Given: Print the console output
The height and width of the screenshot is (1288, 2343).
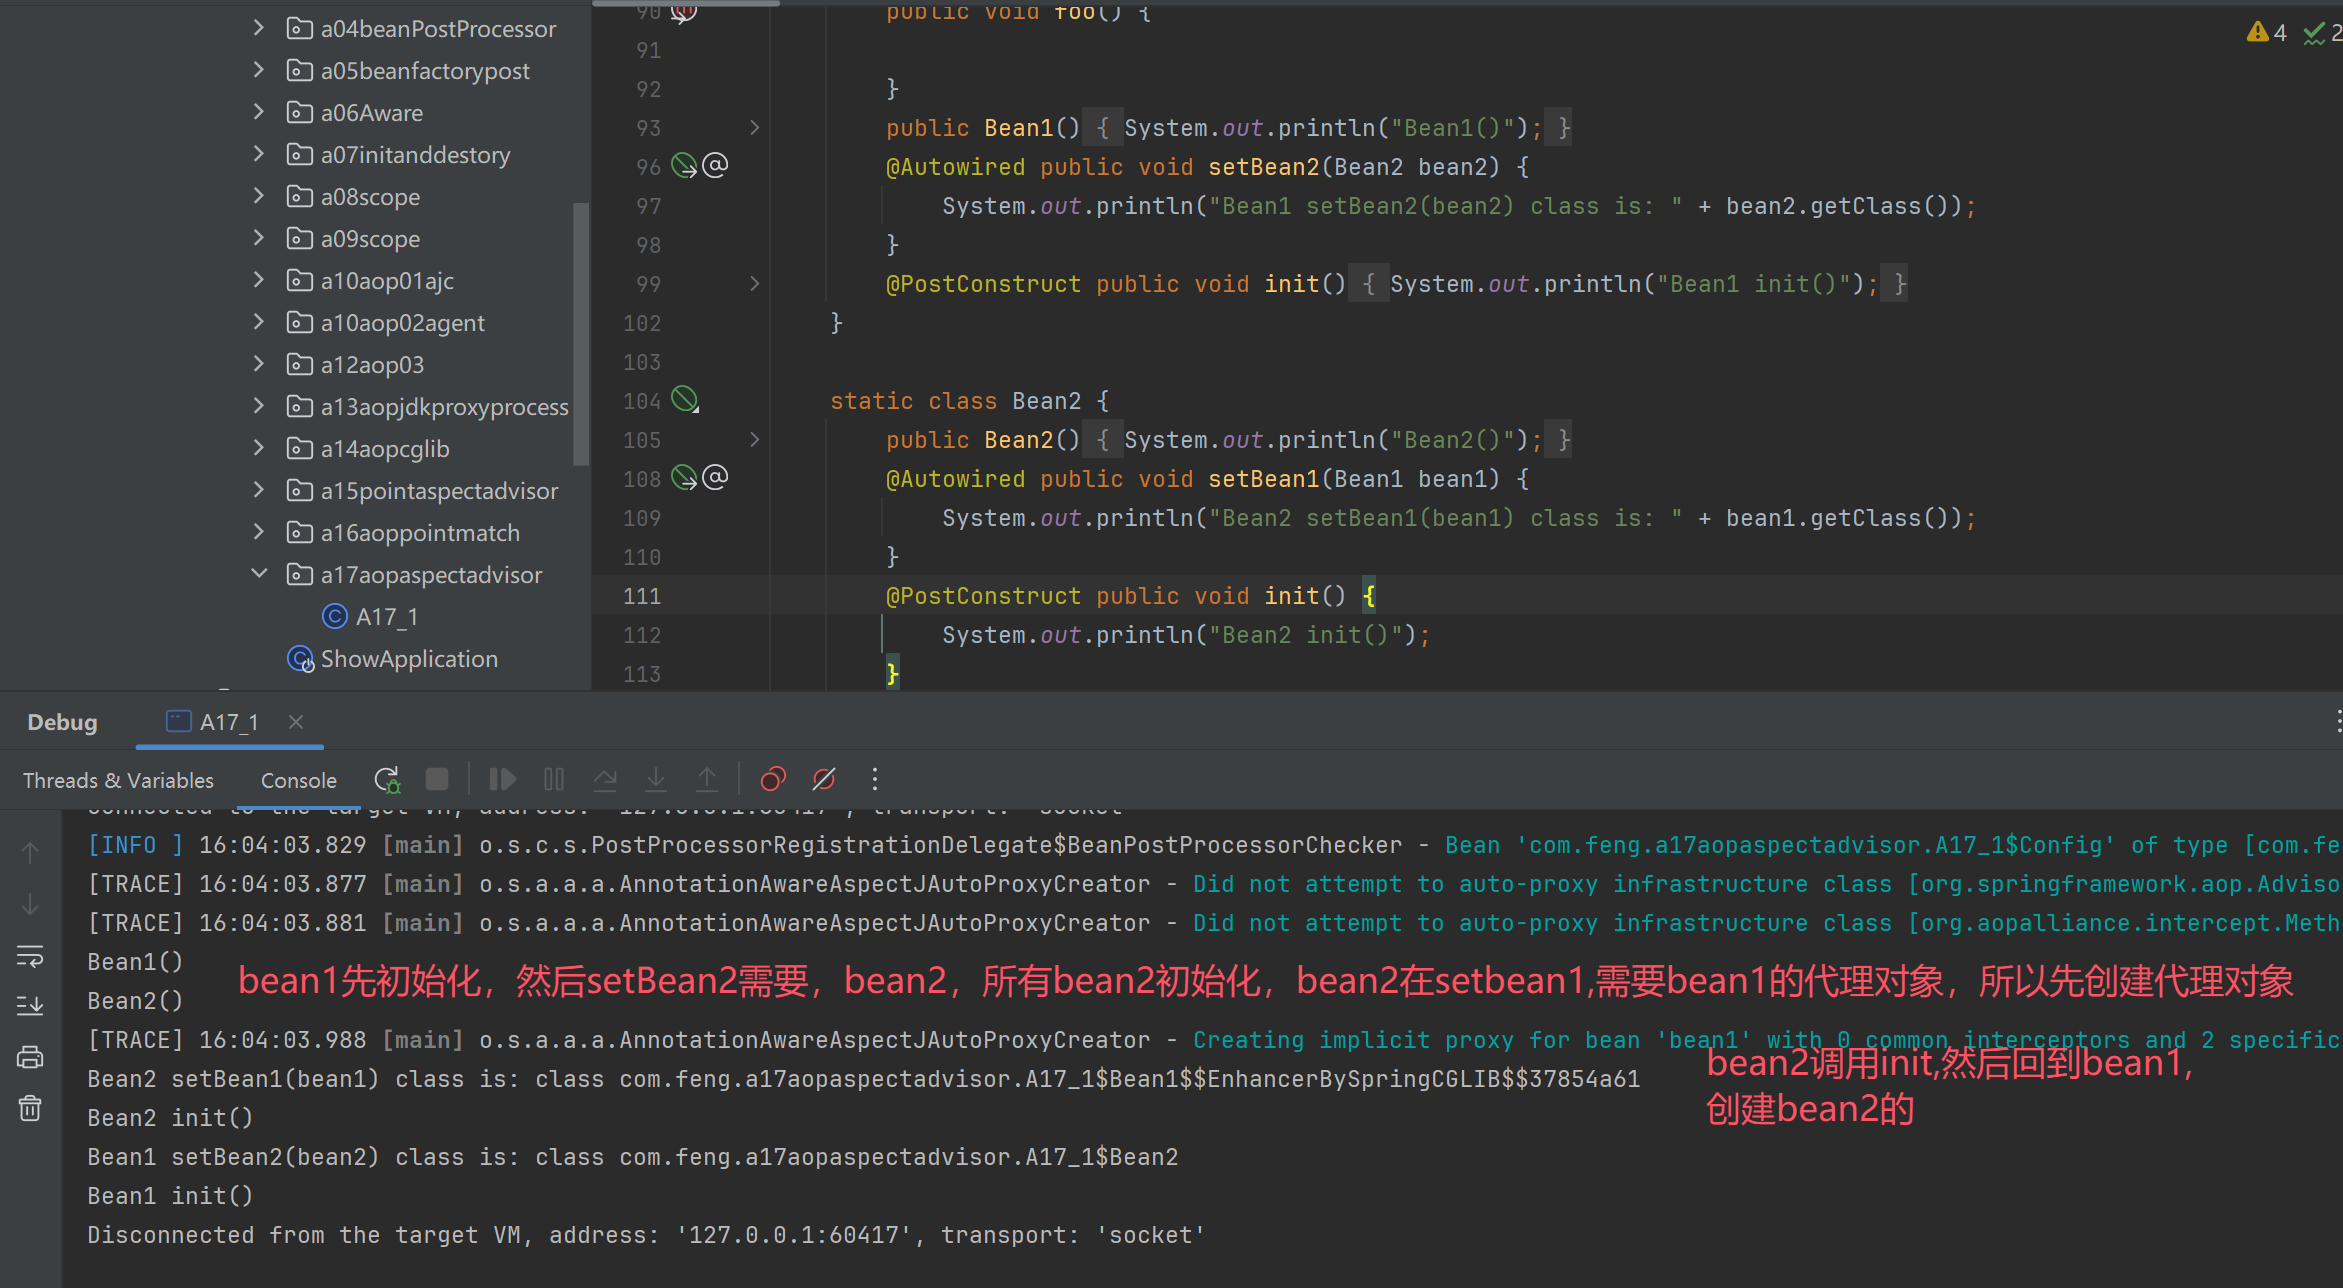Looking at the screenshot, I should (30, 1057).
